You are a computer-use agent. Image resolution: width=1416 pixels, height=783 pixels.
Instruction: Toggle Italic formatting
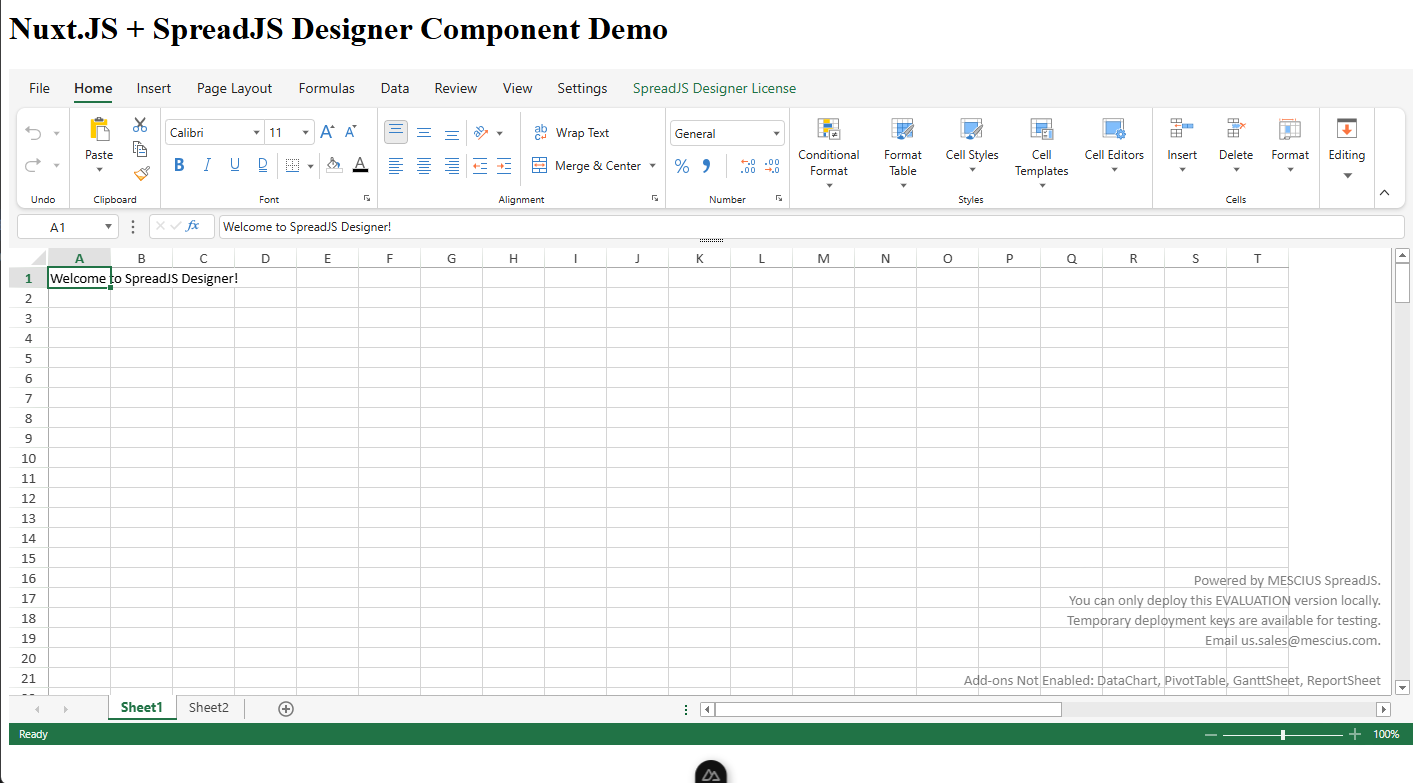207,165
